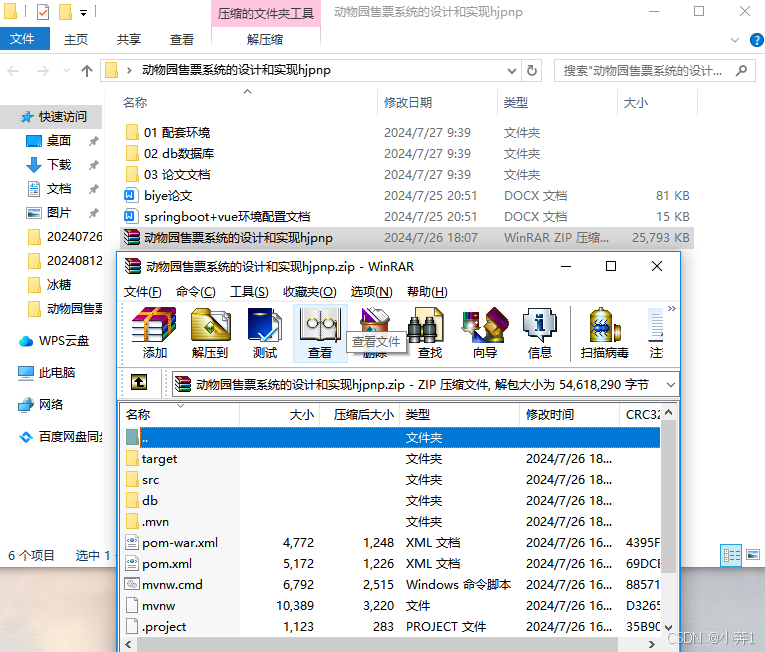Open the 查看 ribbon tab
Image resolution: width=765 pixels, height=652 pixels.
pyautogui.click(x=181, y=40)
